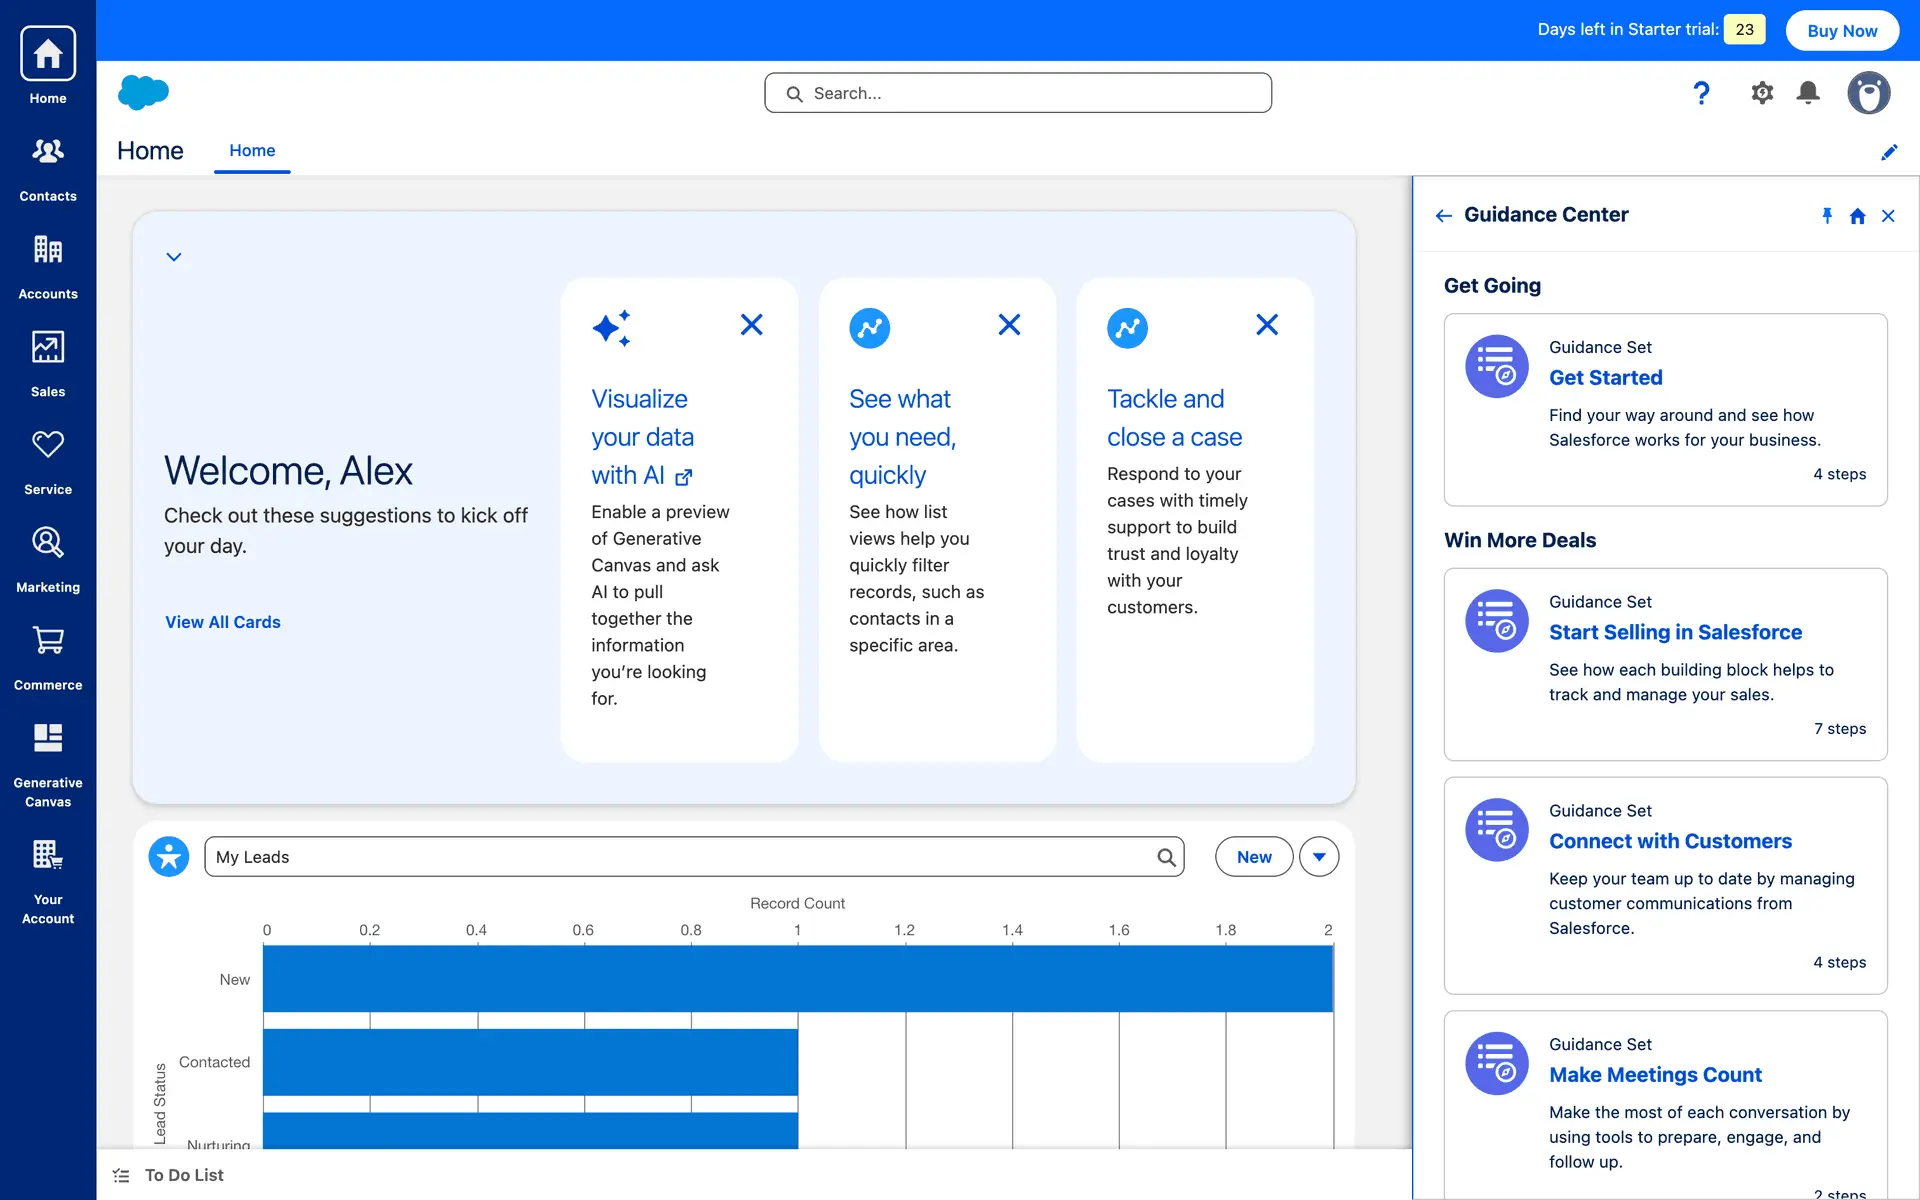Open Contacts in the left sidebar

click(x=48, y=167)
